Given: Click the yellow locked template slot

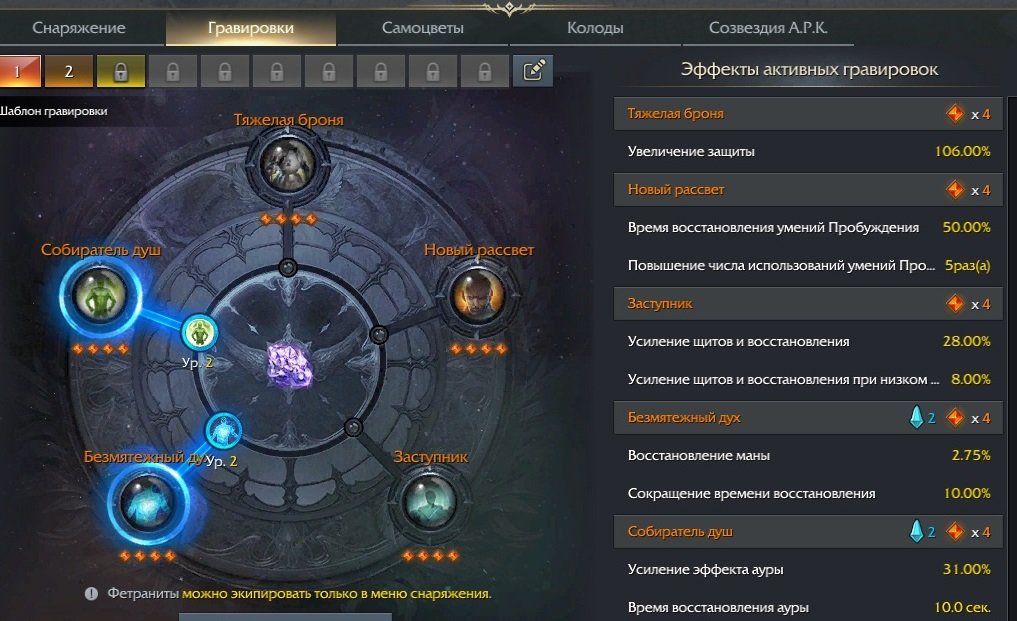Looking at the screenshot, I should pos(121,71).
